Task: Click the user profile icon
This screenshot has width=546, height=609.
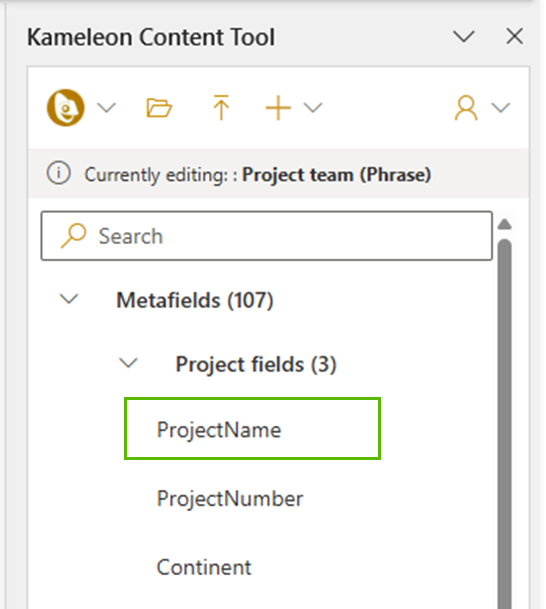Action: pos(466,108)
